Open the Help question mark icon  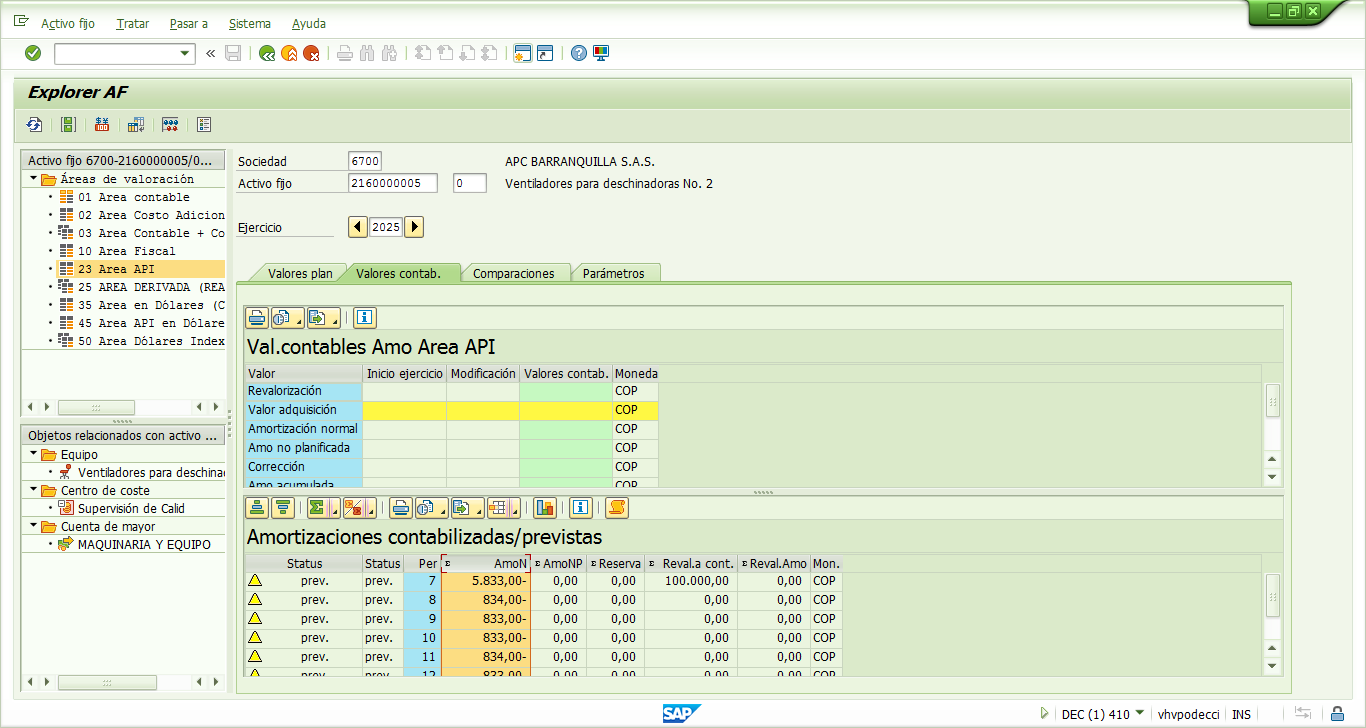pos(579,53)
